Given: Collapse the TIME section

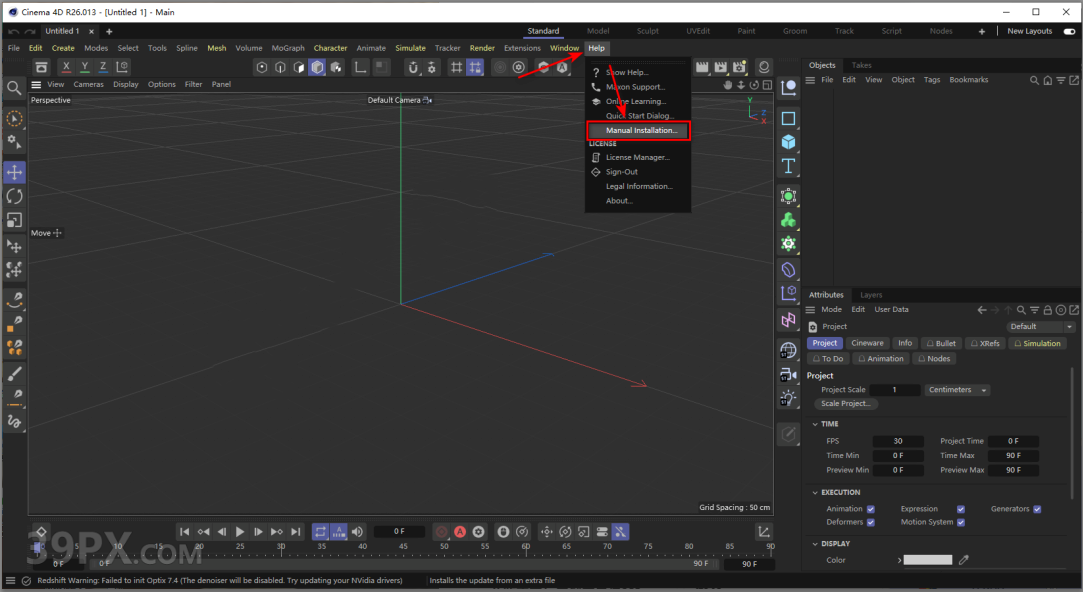Looking at the screenshot, I should pyautogui.click(x=816, y=424).
